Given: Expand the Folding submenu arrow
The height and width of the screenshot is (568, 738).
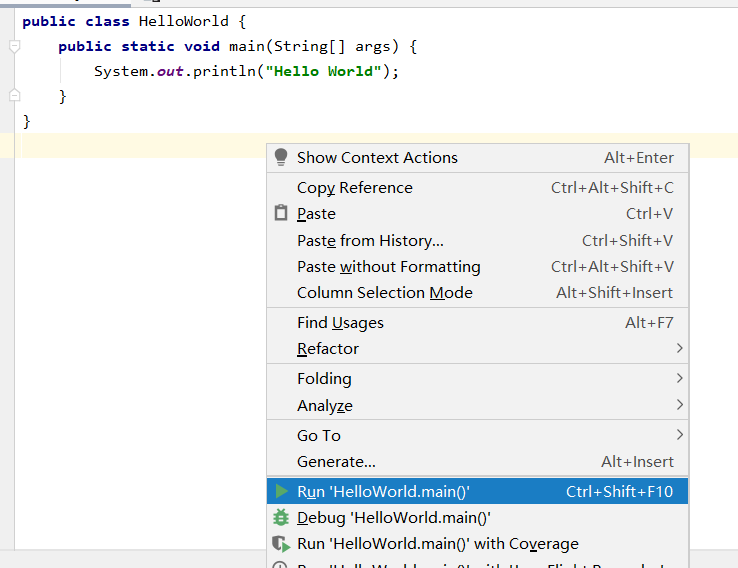Looking at the screenshot, I should tap(679, 378).
